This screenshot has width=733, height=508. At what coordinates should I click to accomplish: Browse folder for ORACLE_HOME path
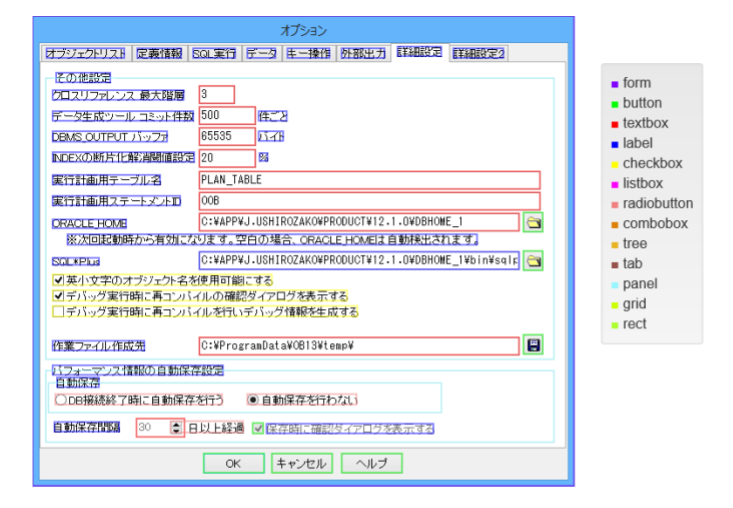pos(532,222)
